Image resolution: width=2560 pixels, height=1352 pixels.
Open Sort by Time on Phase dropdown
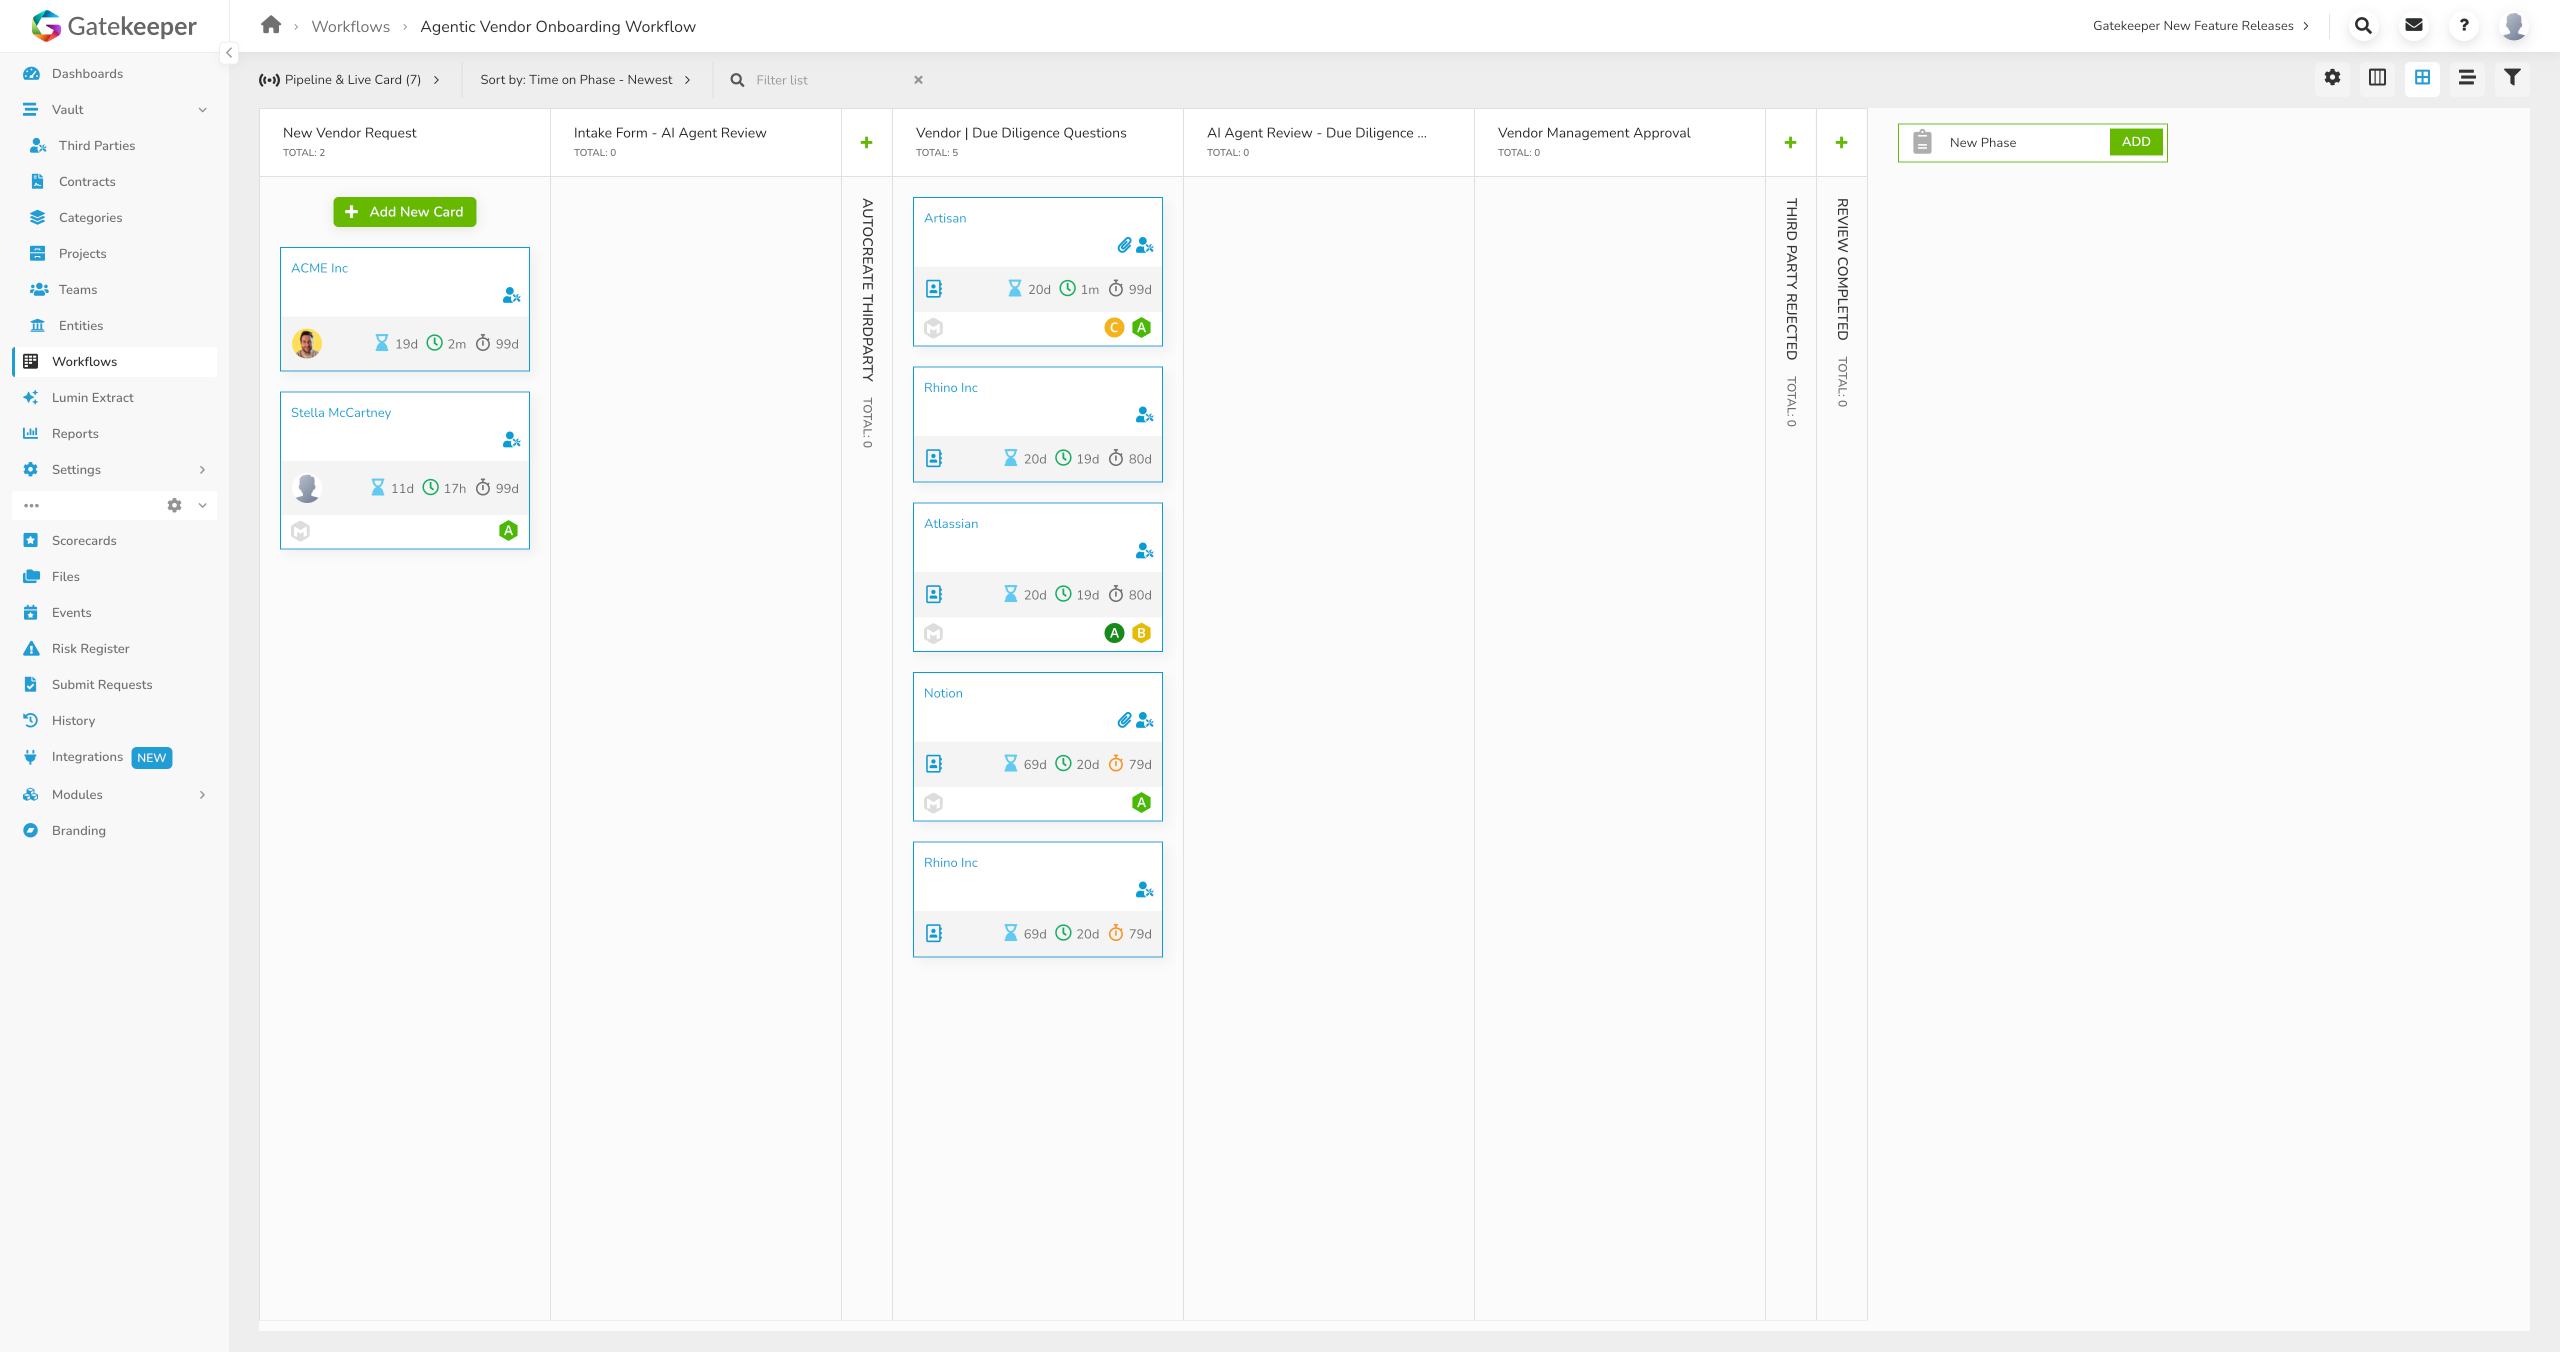pos(585,80)
